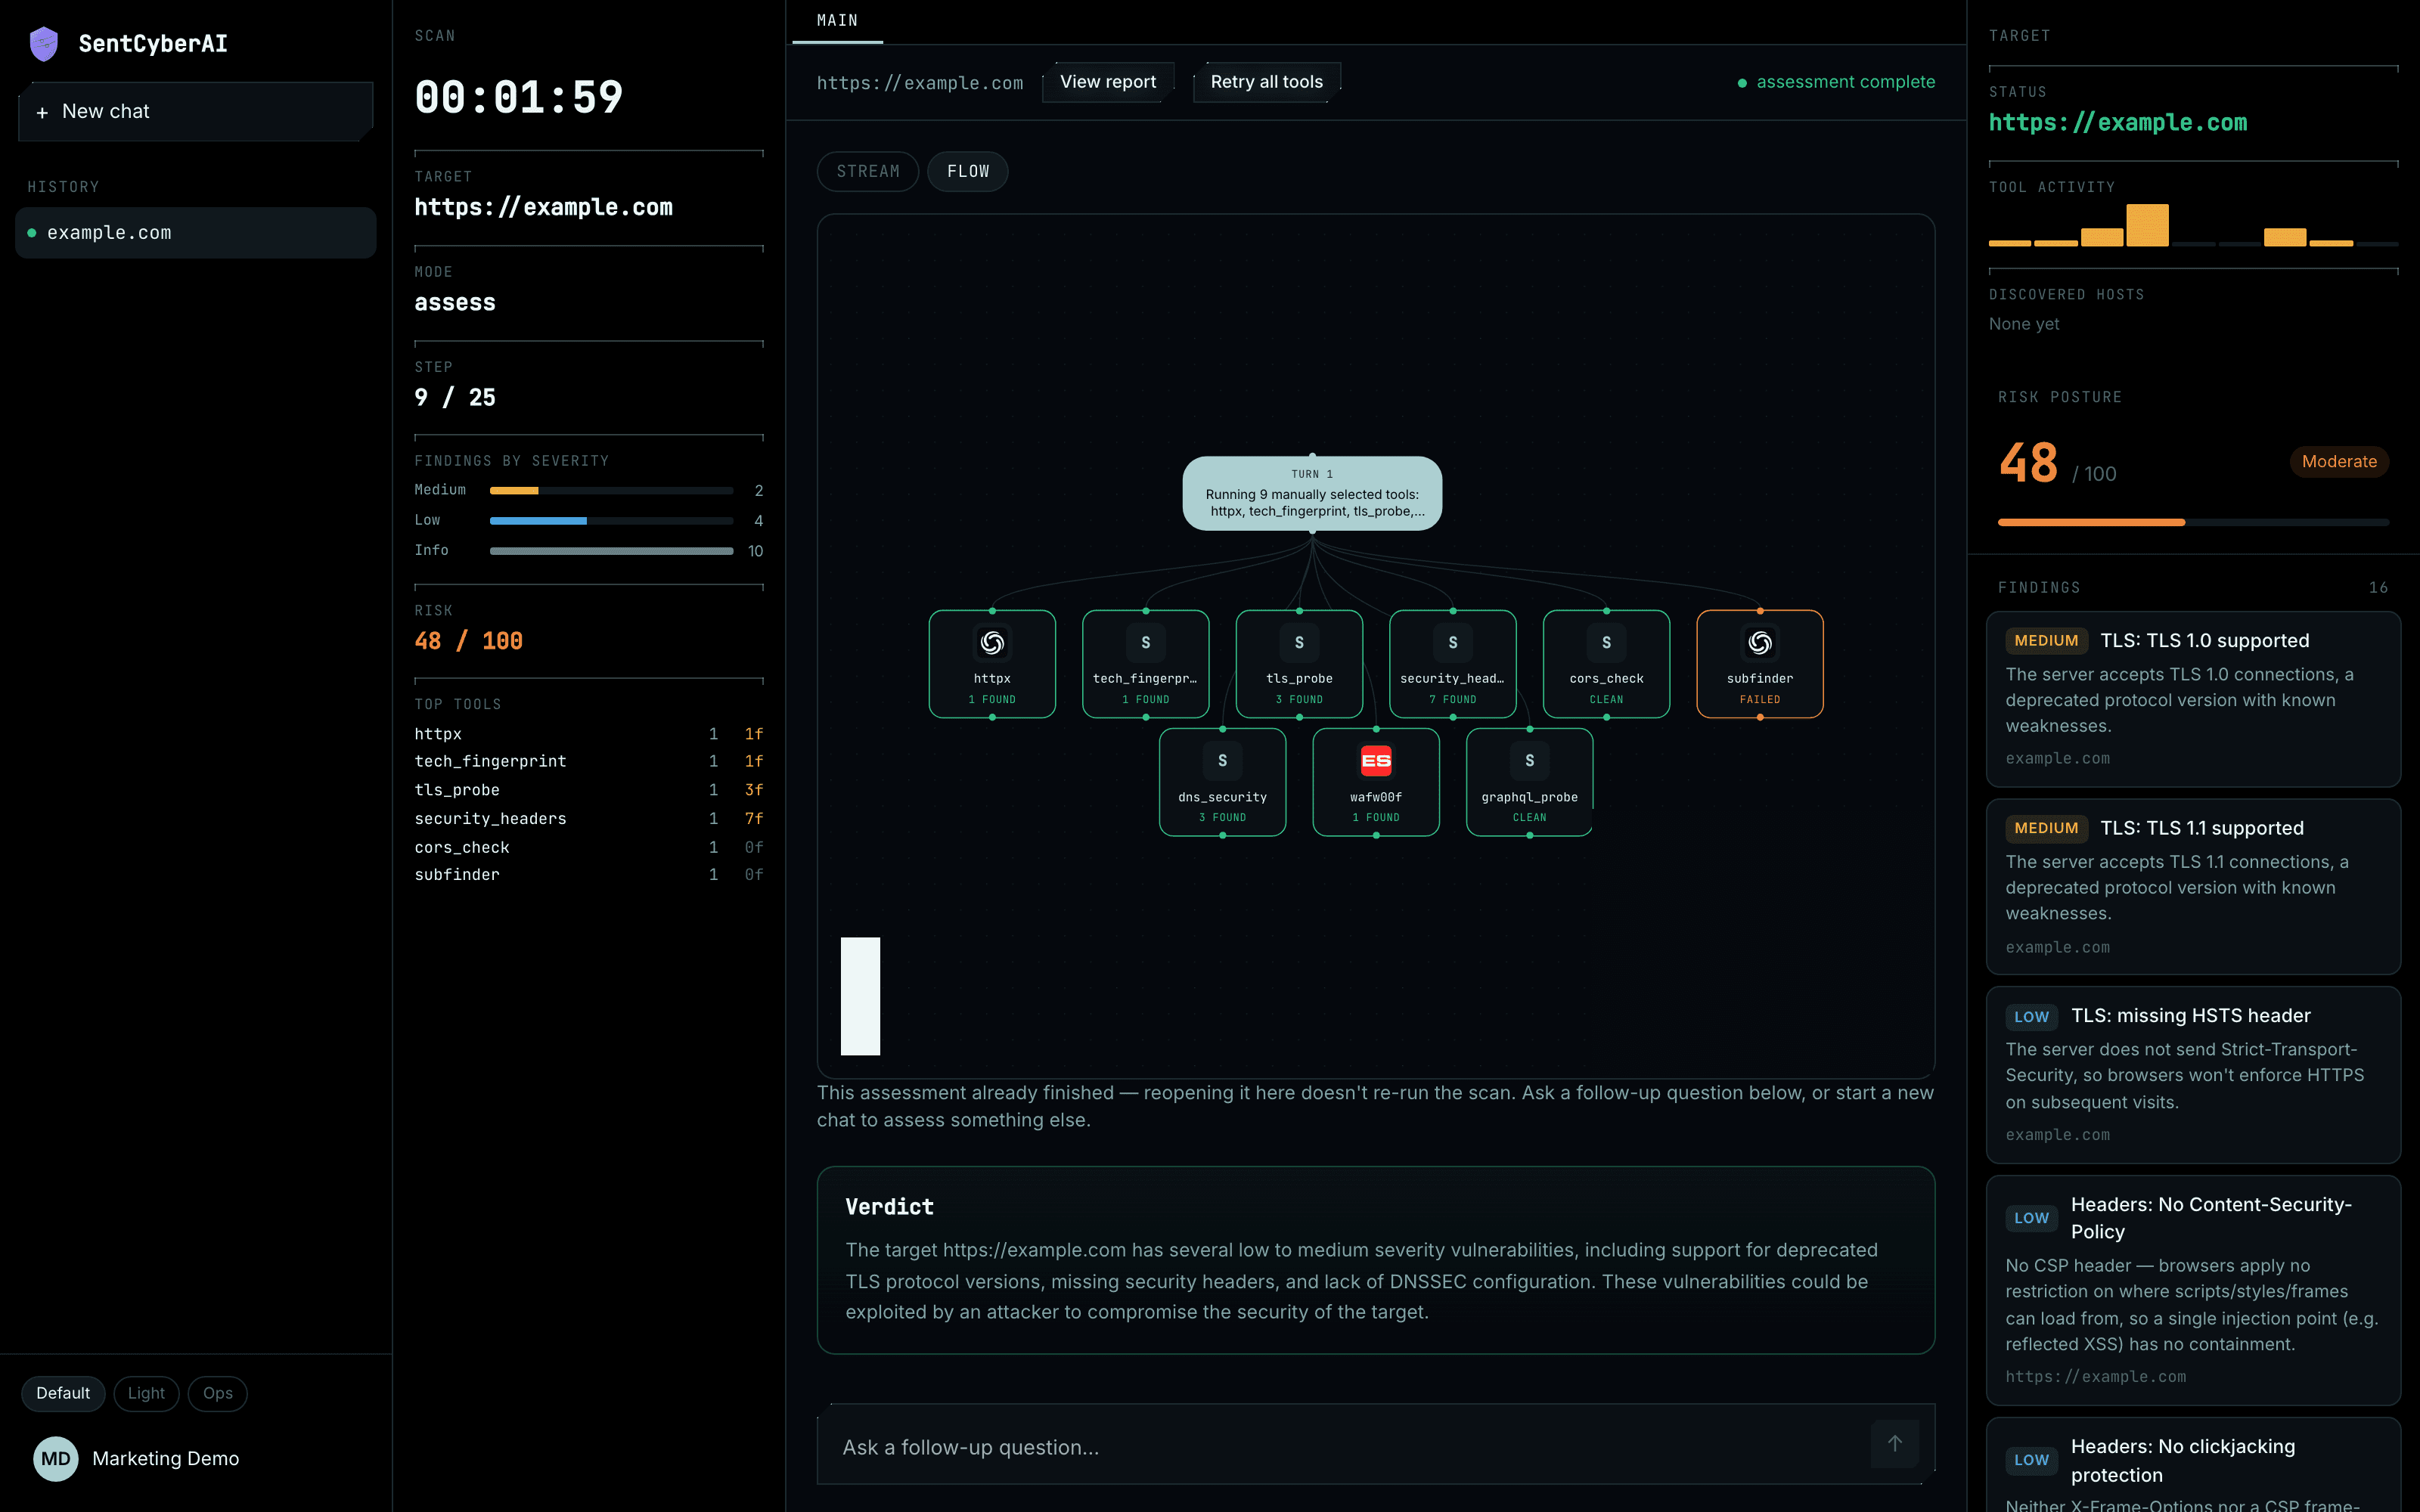This screenshot has height=1512, width=2420.
Task: Click the red wafw00f node icon
Action: (1376, 760)
